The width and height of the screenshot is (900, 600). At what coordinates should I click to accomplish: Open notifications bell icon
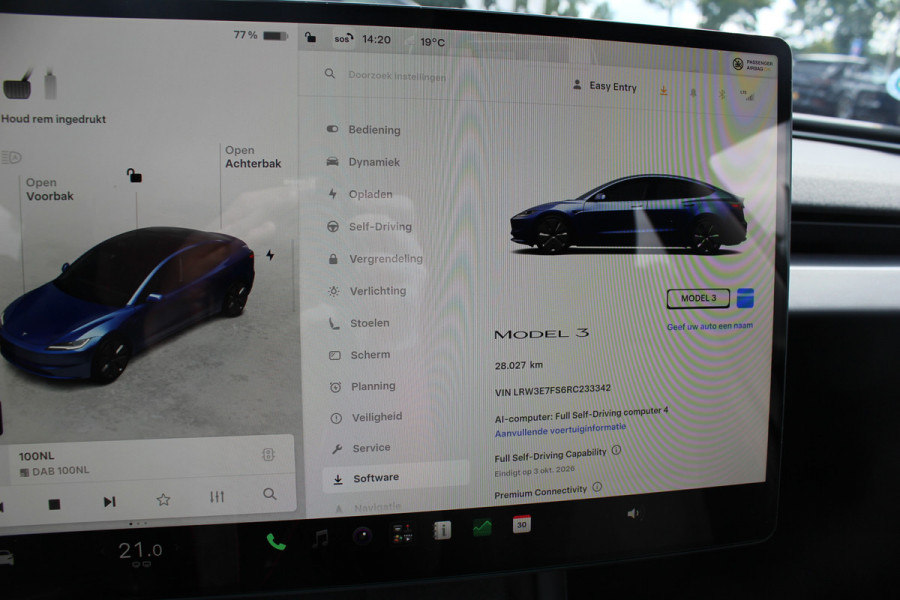[x=693, y=92]
